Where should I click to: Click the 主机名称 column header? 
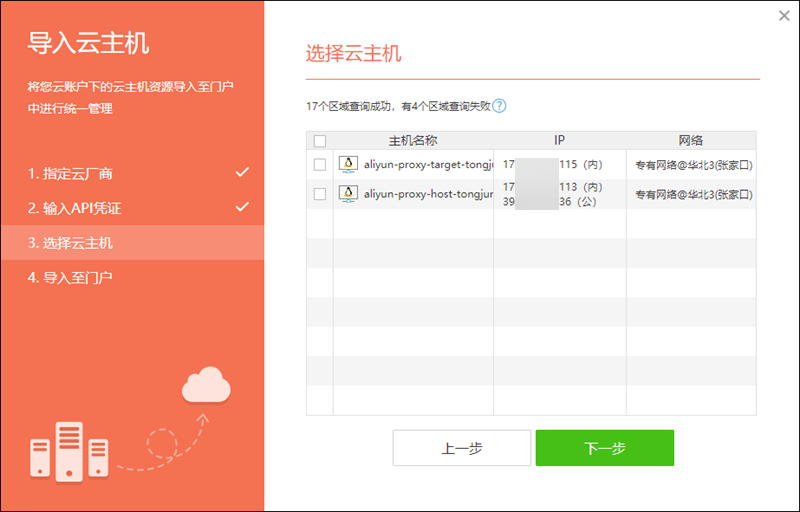tap(413, 141)
